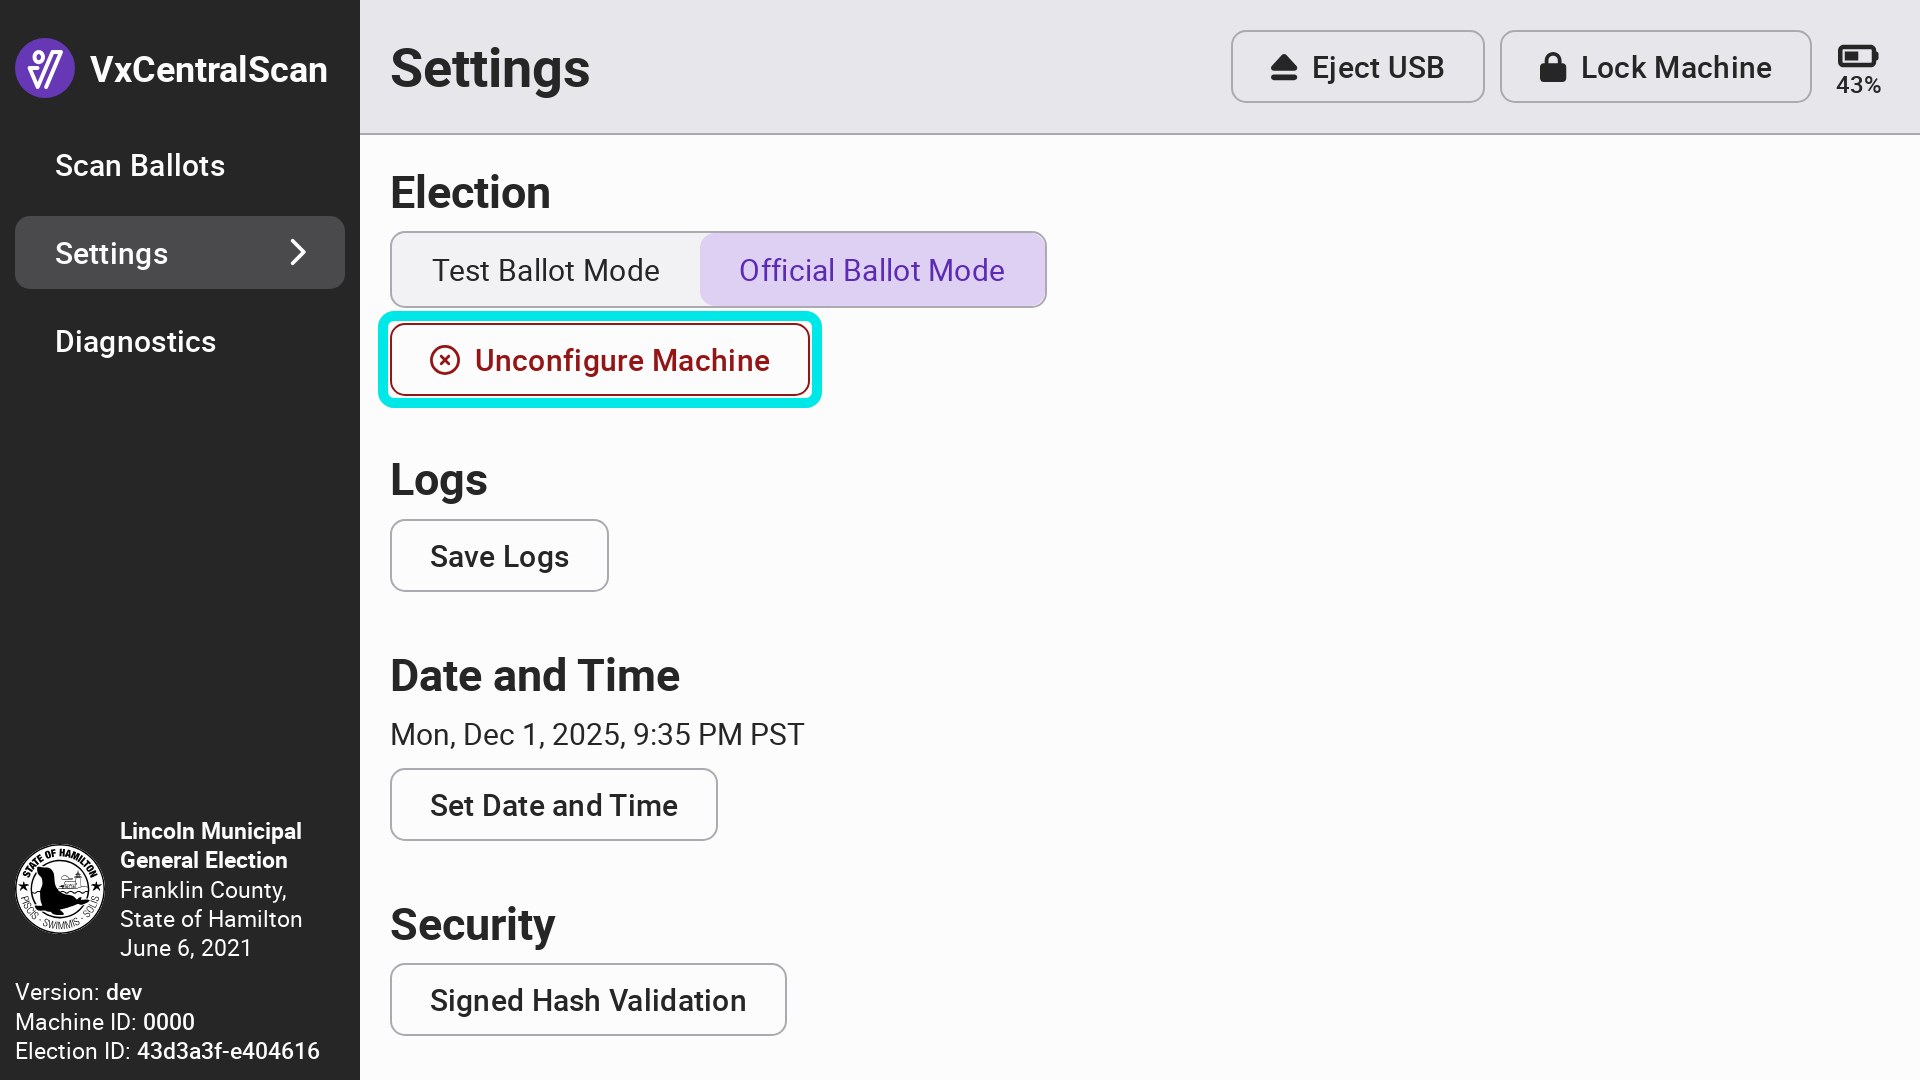This screenshot has height=1080, width=1920.
Task: Click the 43% battery percentage text
Action: point(1858,86)
